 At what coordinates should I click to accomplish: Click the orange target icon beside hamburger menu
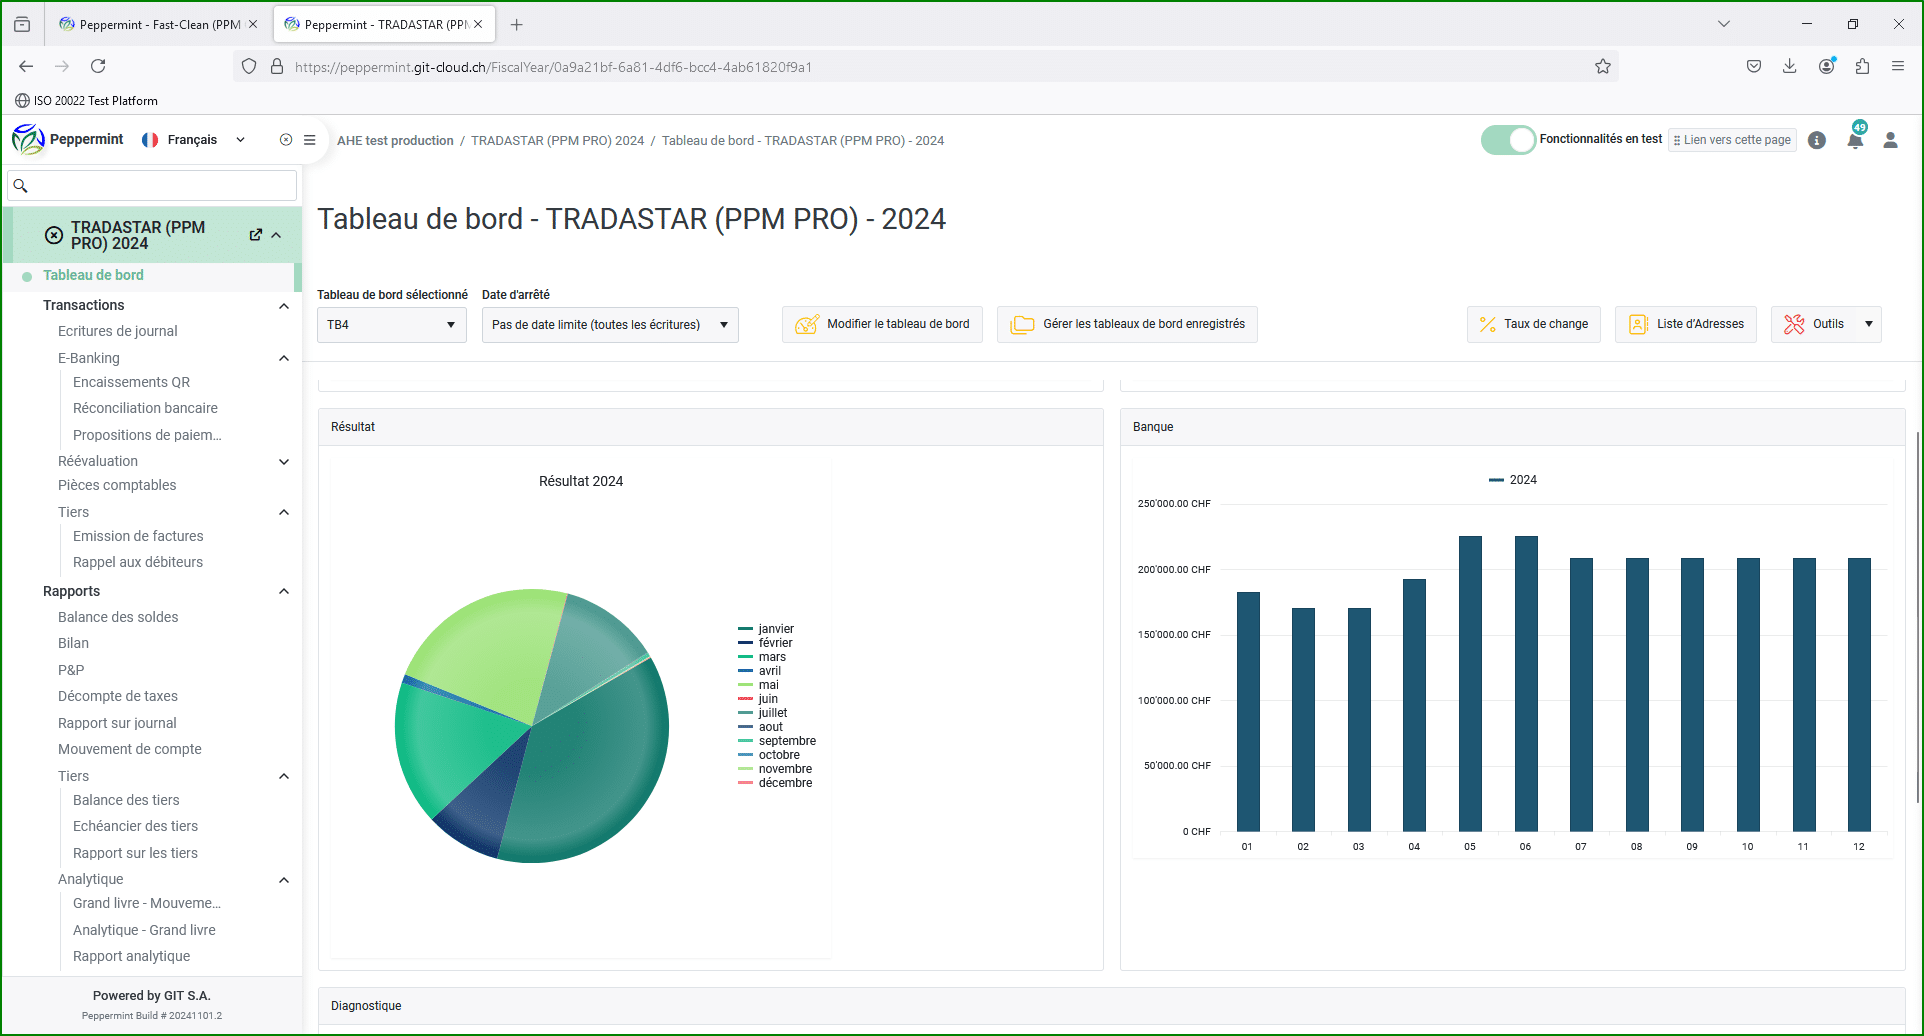(286, 140)
